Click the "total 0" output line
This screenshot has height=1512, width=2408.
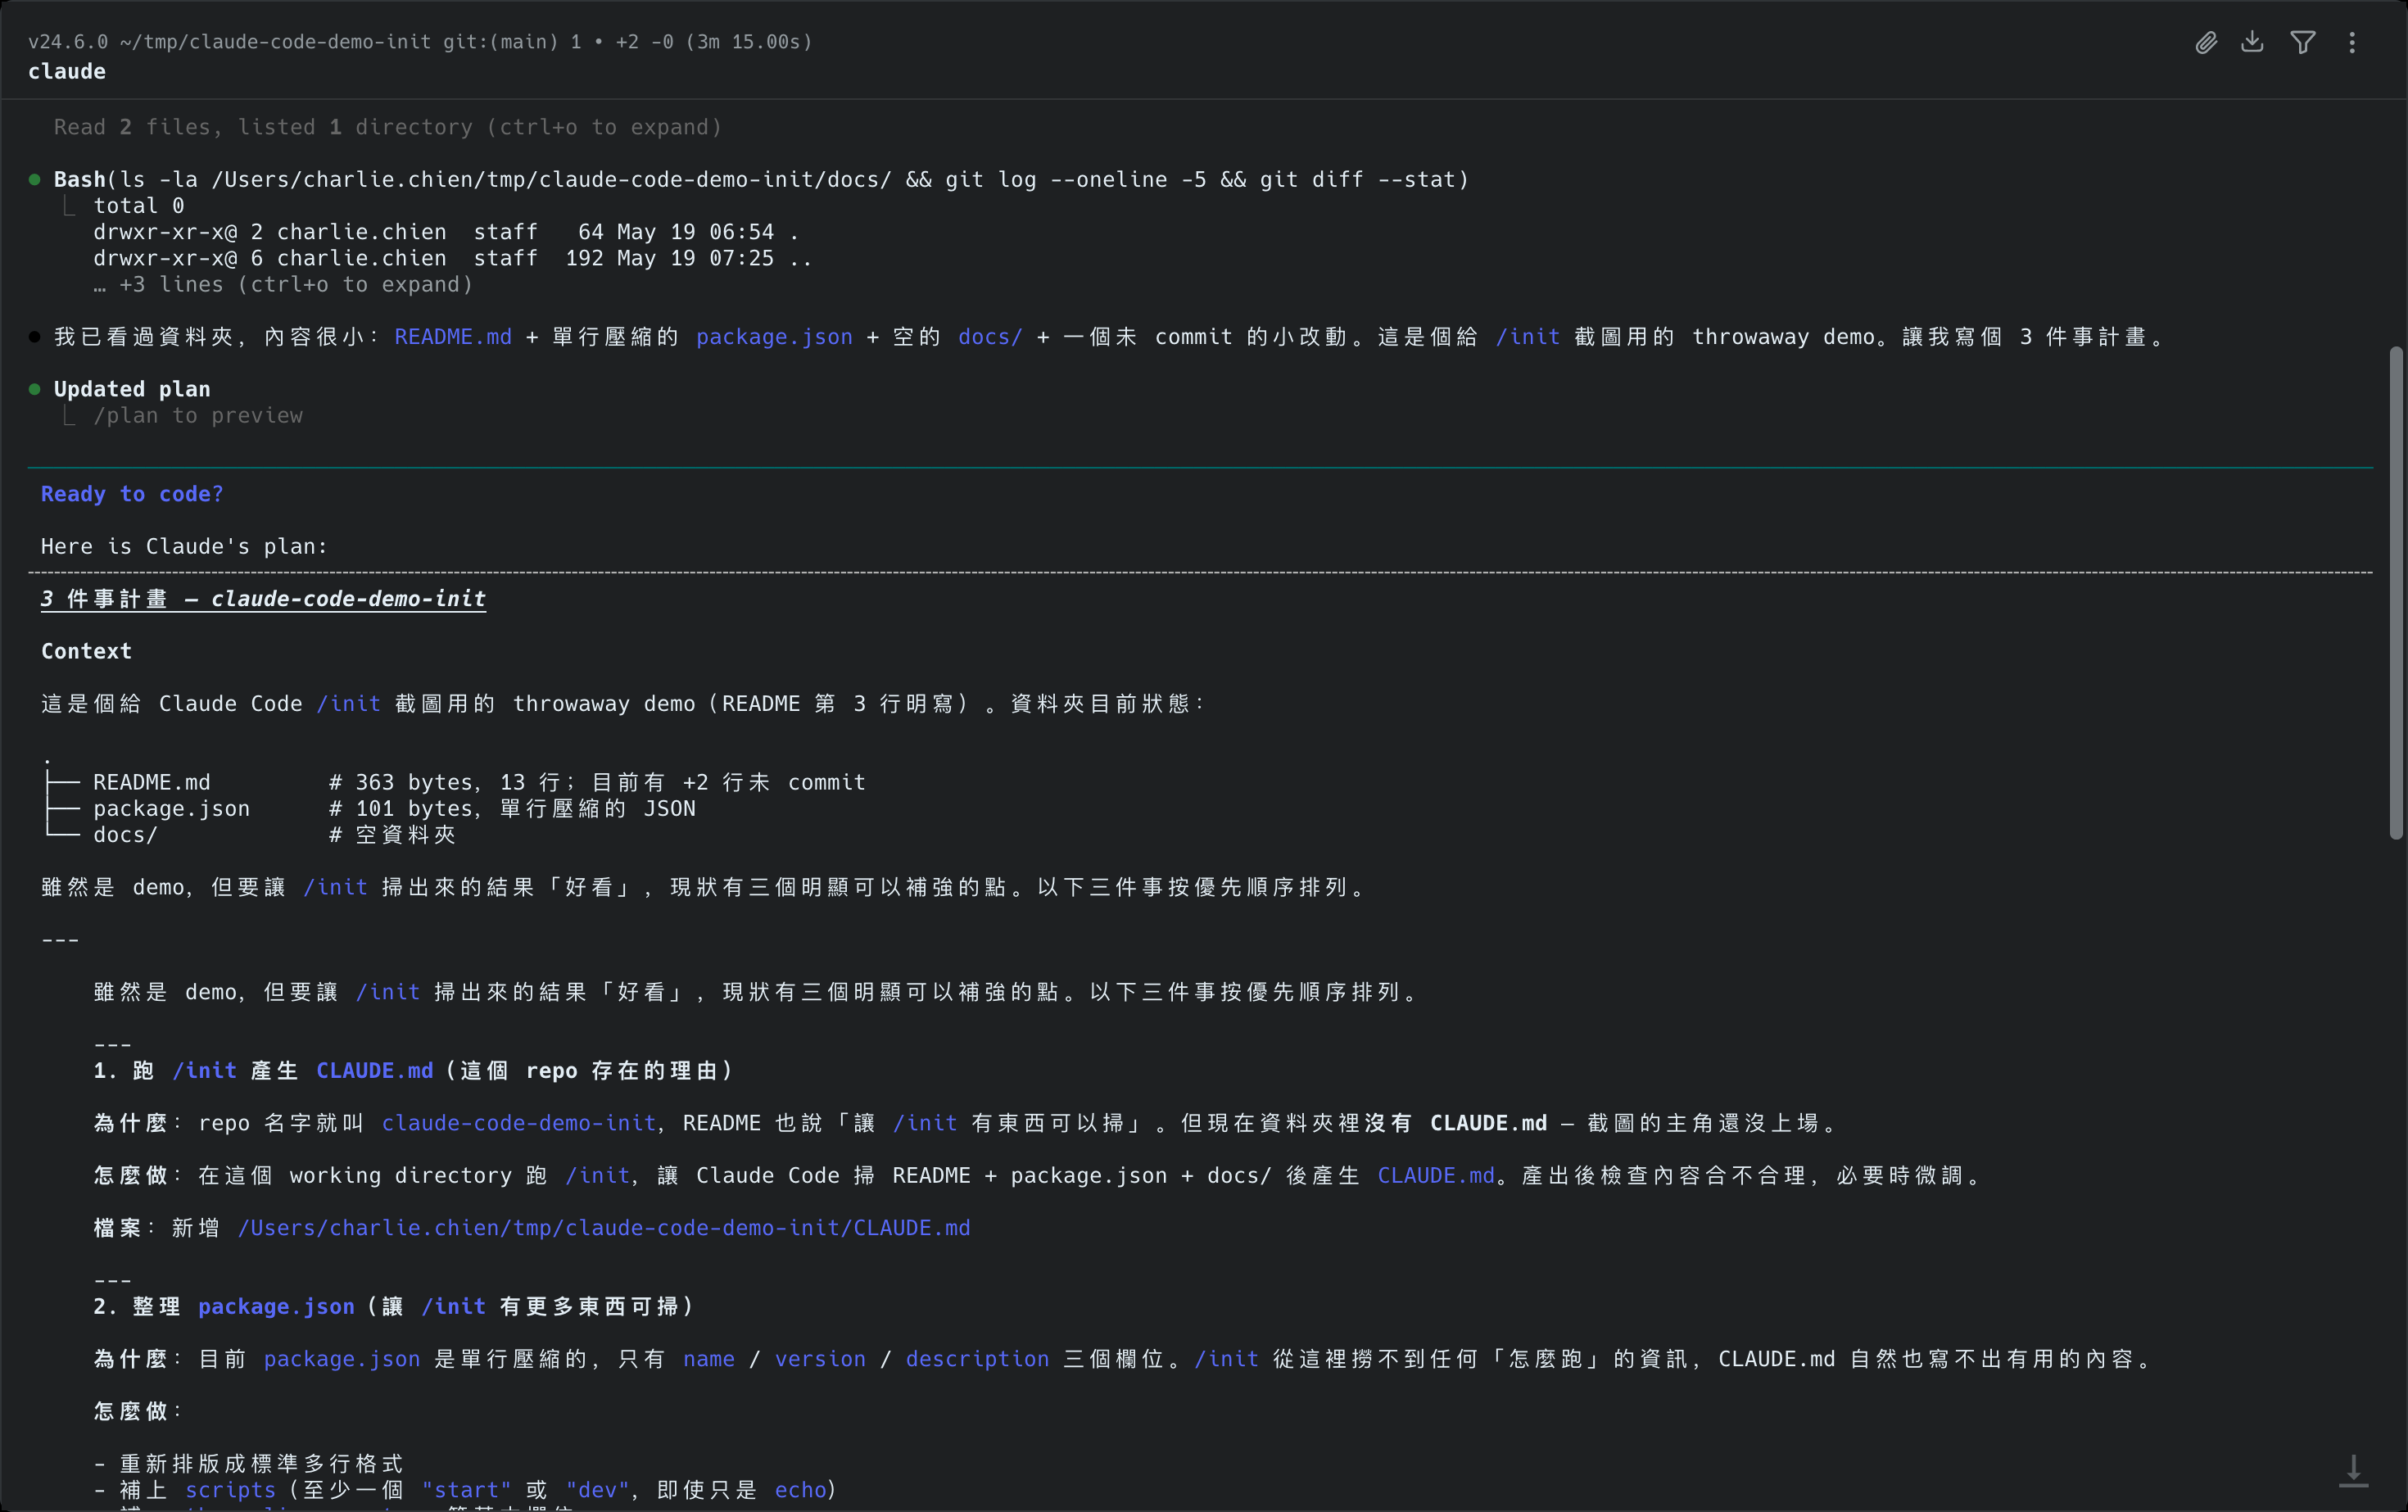pyautogui.click(x=139, y=206)
